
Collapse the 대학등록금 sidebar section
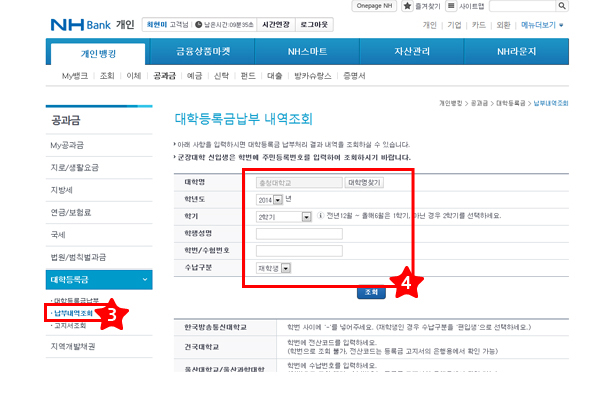tap(145, 279)
